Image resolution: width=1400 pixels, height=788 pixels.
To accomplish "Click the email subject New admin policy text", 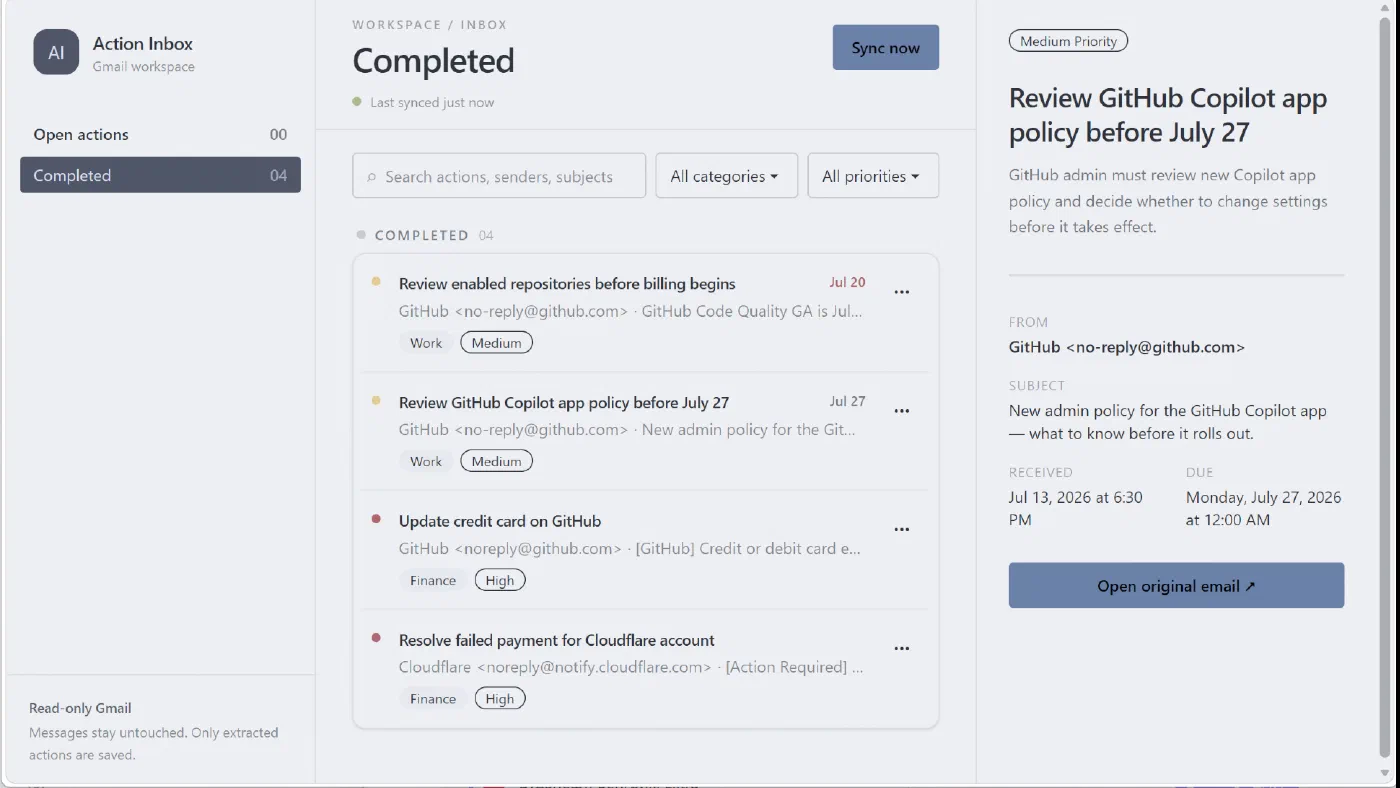I will 1168,422.
